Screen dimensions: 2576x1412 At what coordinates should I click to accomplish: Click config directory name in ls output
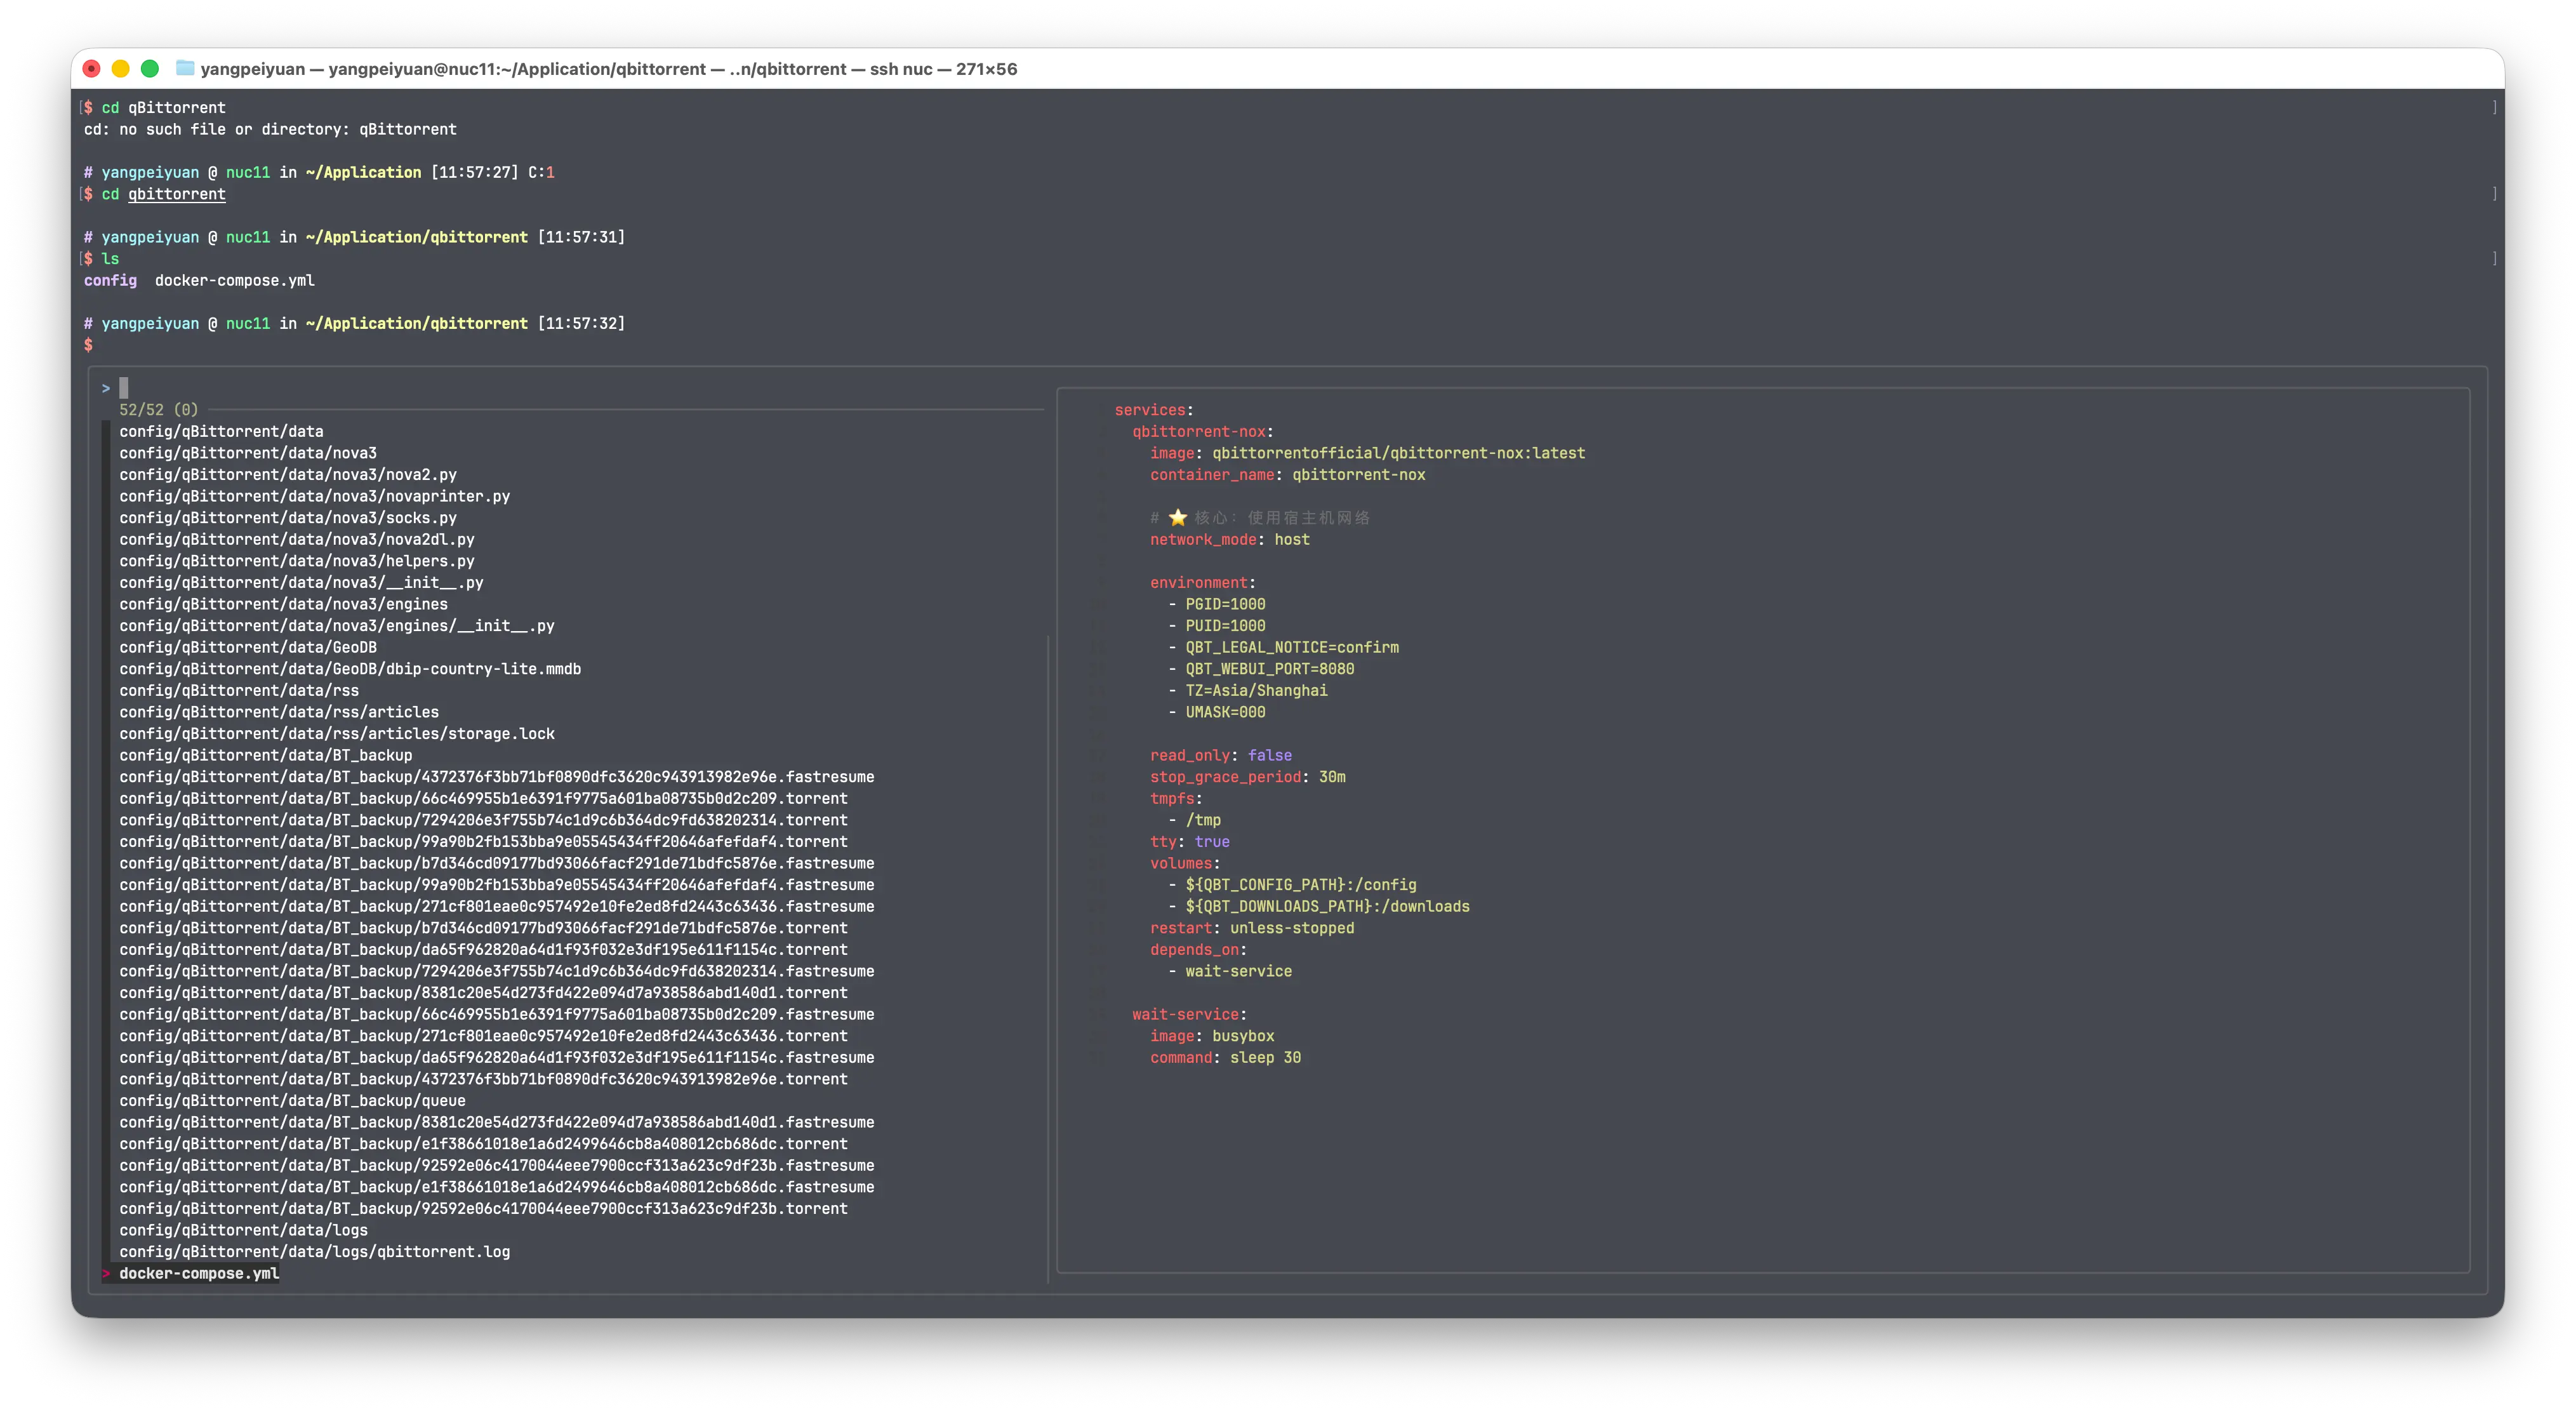[110, 281]
